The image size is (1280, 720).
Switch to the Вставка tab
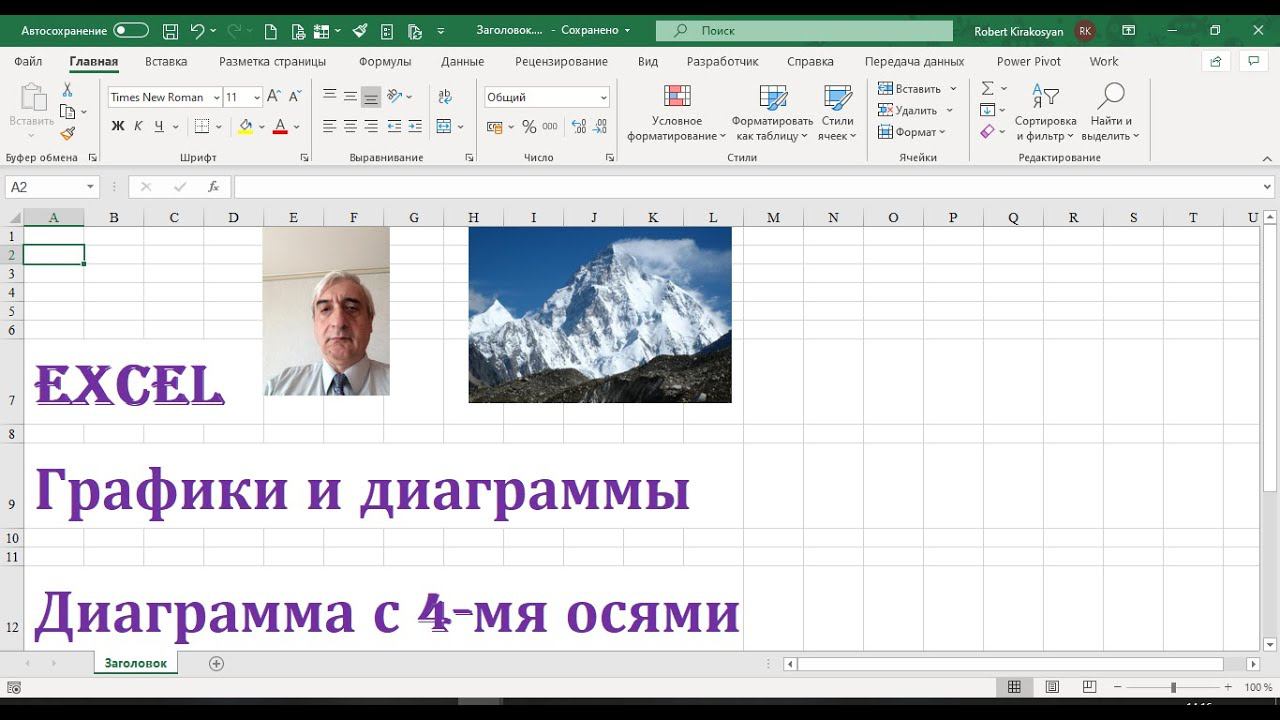(x=166, y=61)
